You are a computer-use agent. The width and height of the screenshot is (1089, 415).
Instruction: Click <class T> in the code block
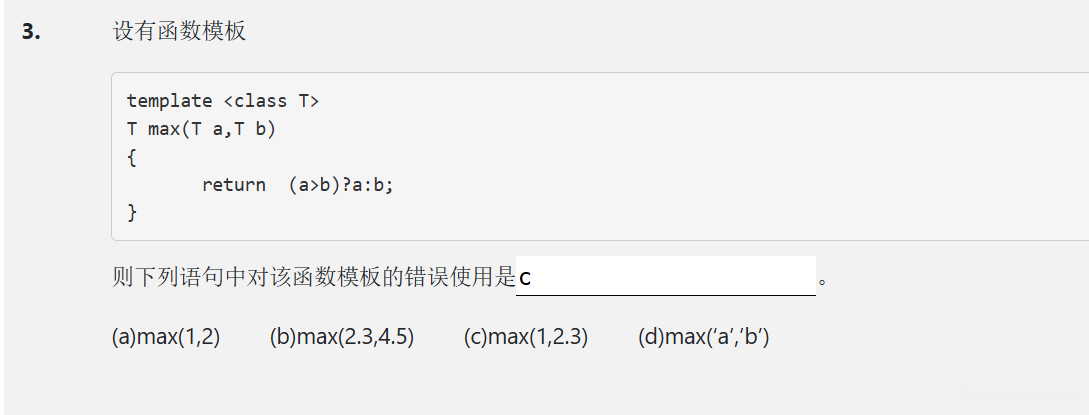(x=271, y=101)
